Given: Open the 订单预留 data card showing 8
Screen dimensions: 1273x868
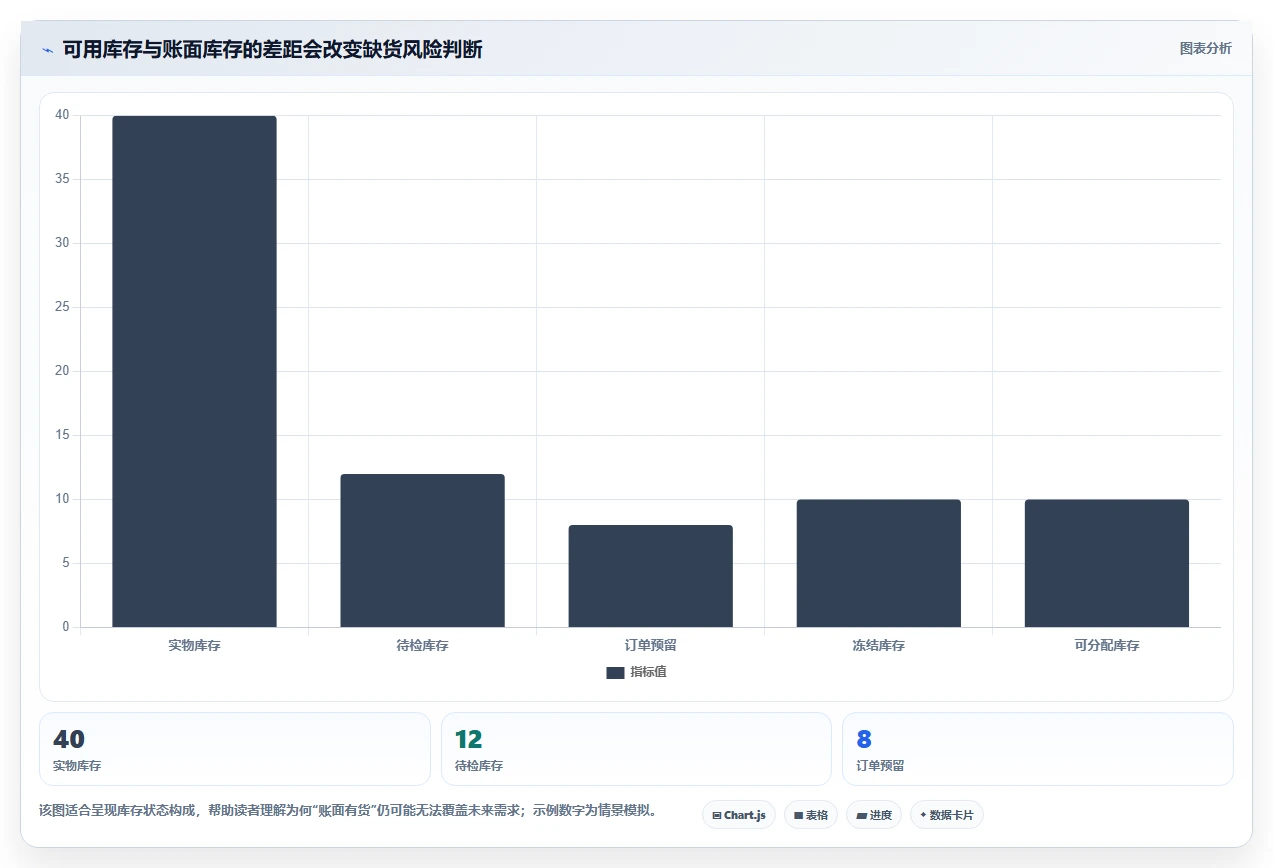Looking at the screenshot, I should (1037, 749).
